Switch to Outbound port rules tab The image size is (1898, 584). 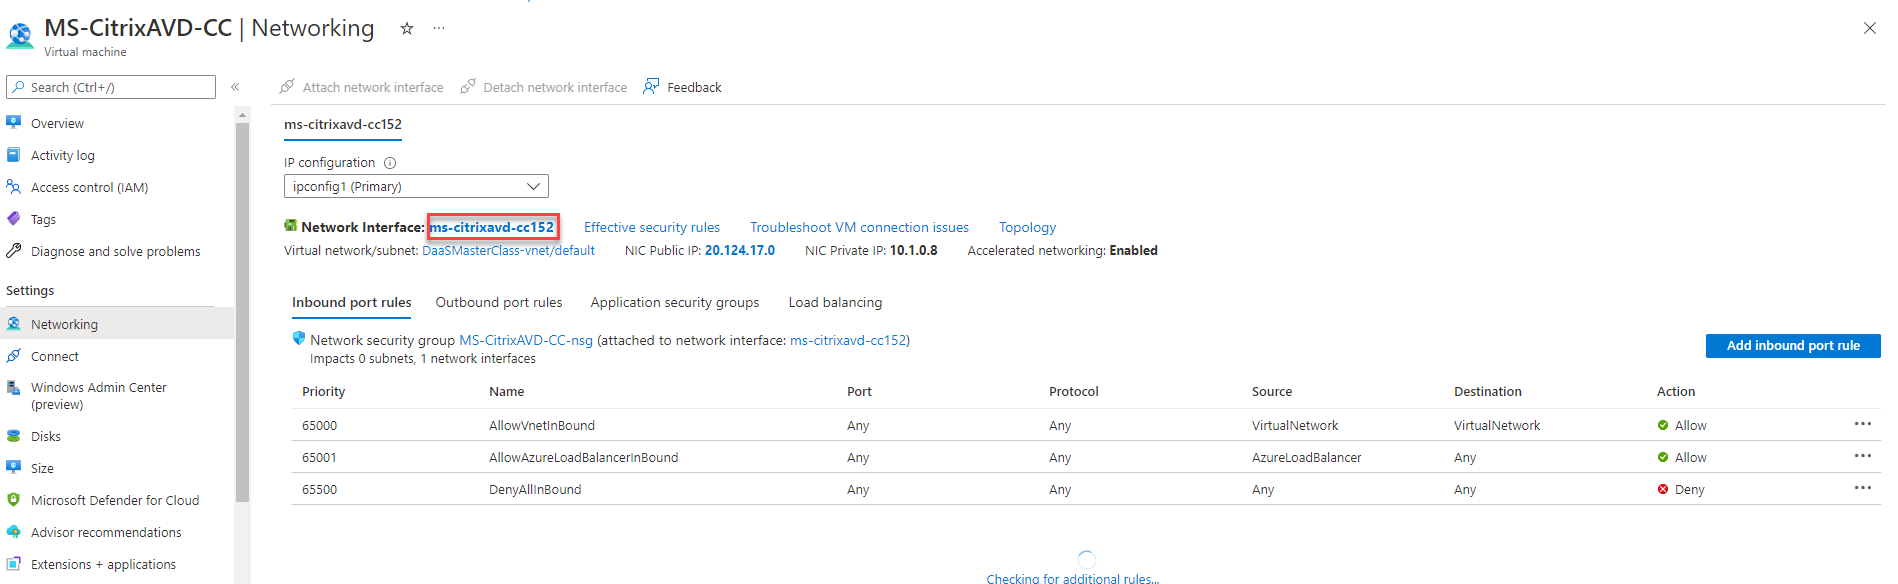point(499,302)
